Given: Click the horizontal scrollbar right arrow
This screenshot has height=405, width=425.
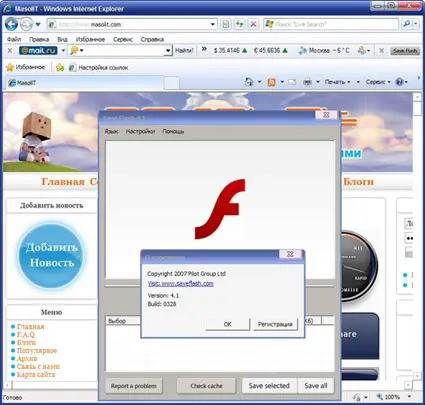Looking at the screenshot, I should pyautogui.click(x=408, y=385).
